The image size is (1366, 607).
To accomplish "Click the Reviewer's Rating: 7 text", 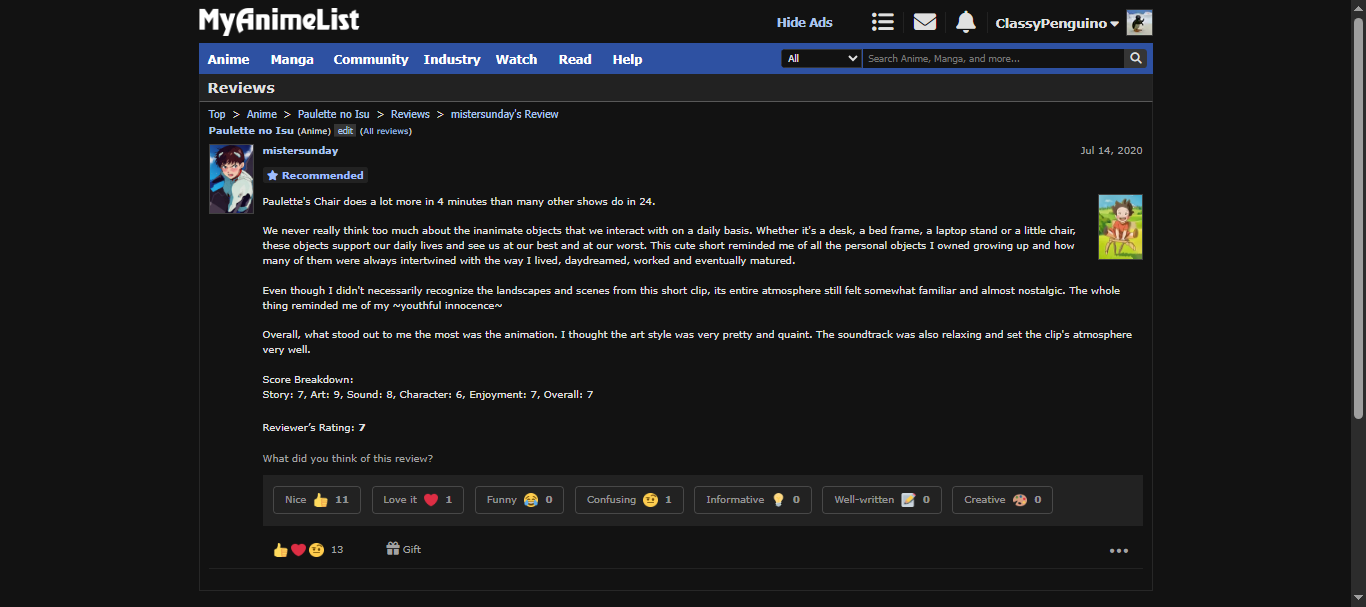I will (x=314, y=428).
